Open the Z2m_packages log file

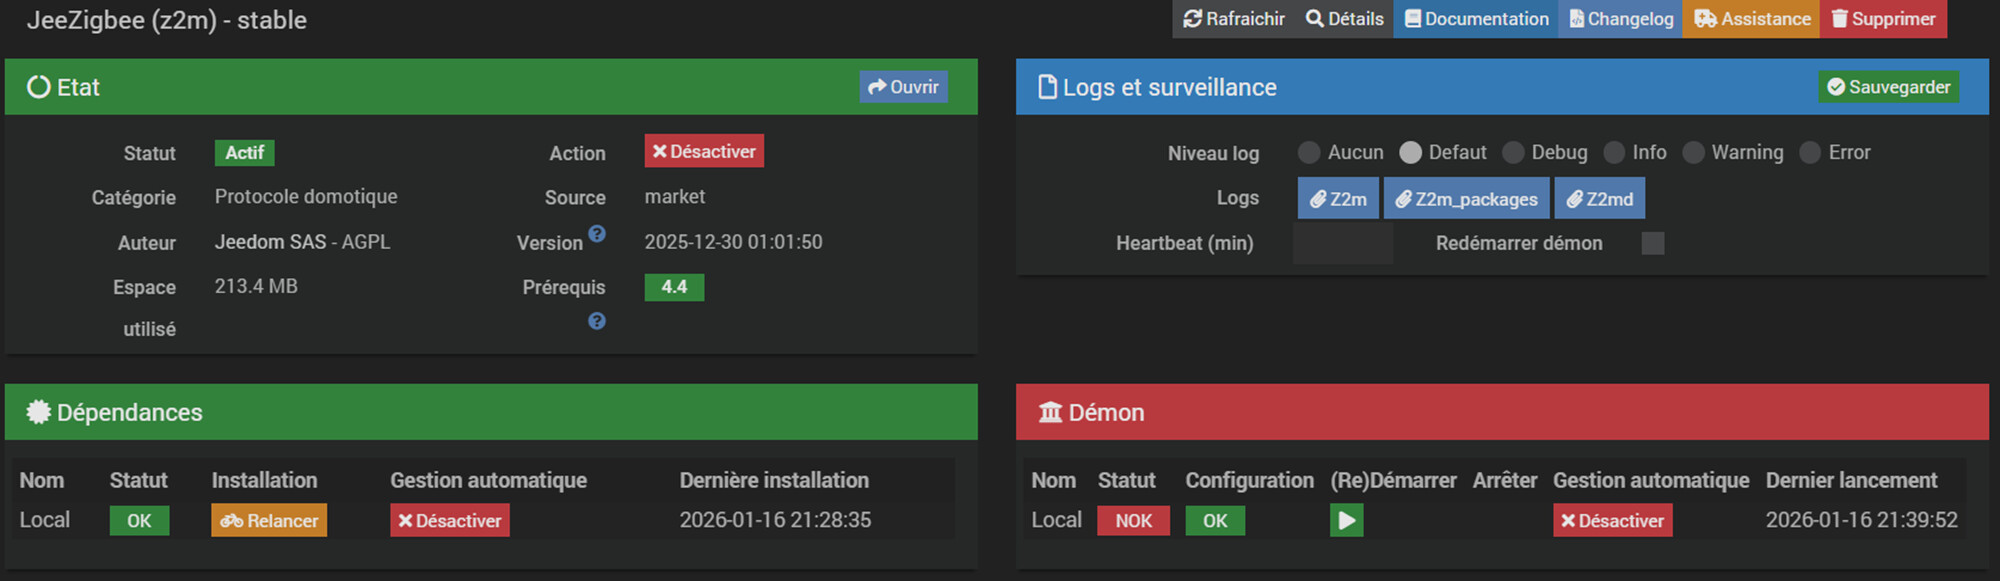1466,198
